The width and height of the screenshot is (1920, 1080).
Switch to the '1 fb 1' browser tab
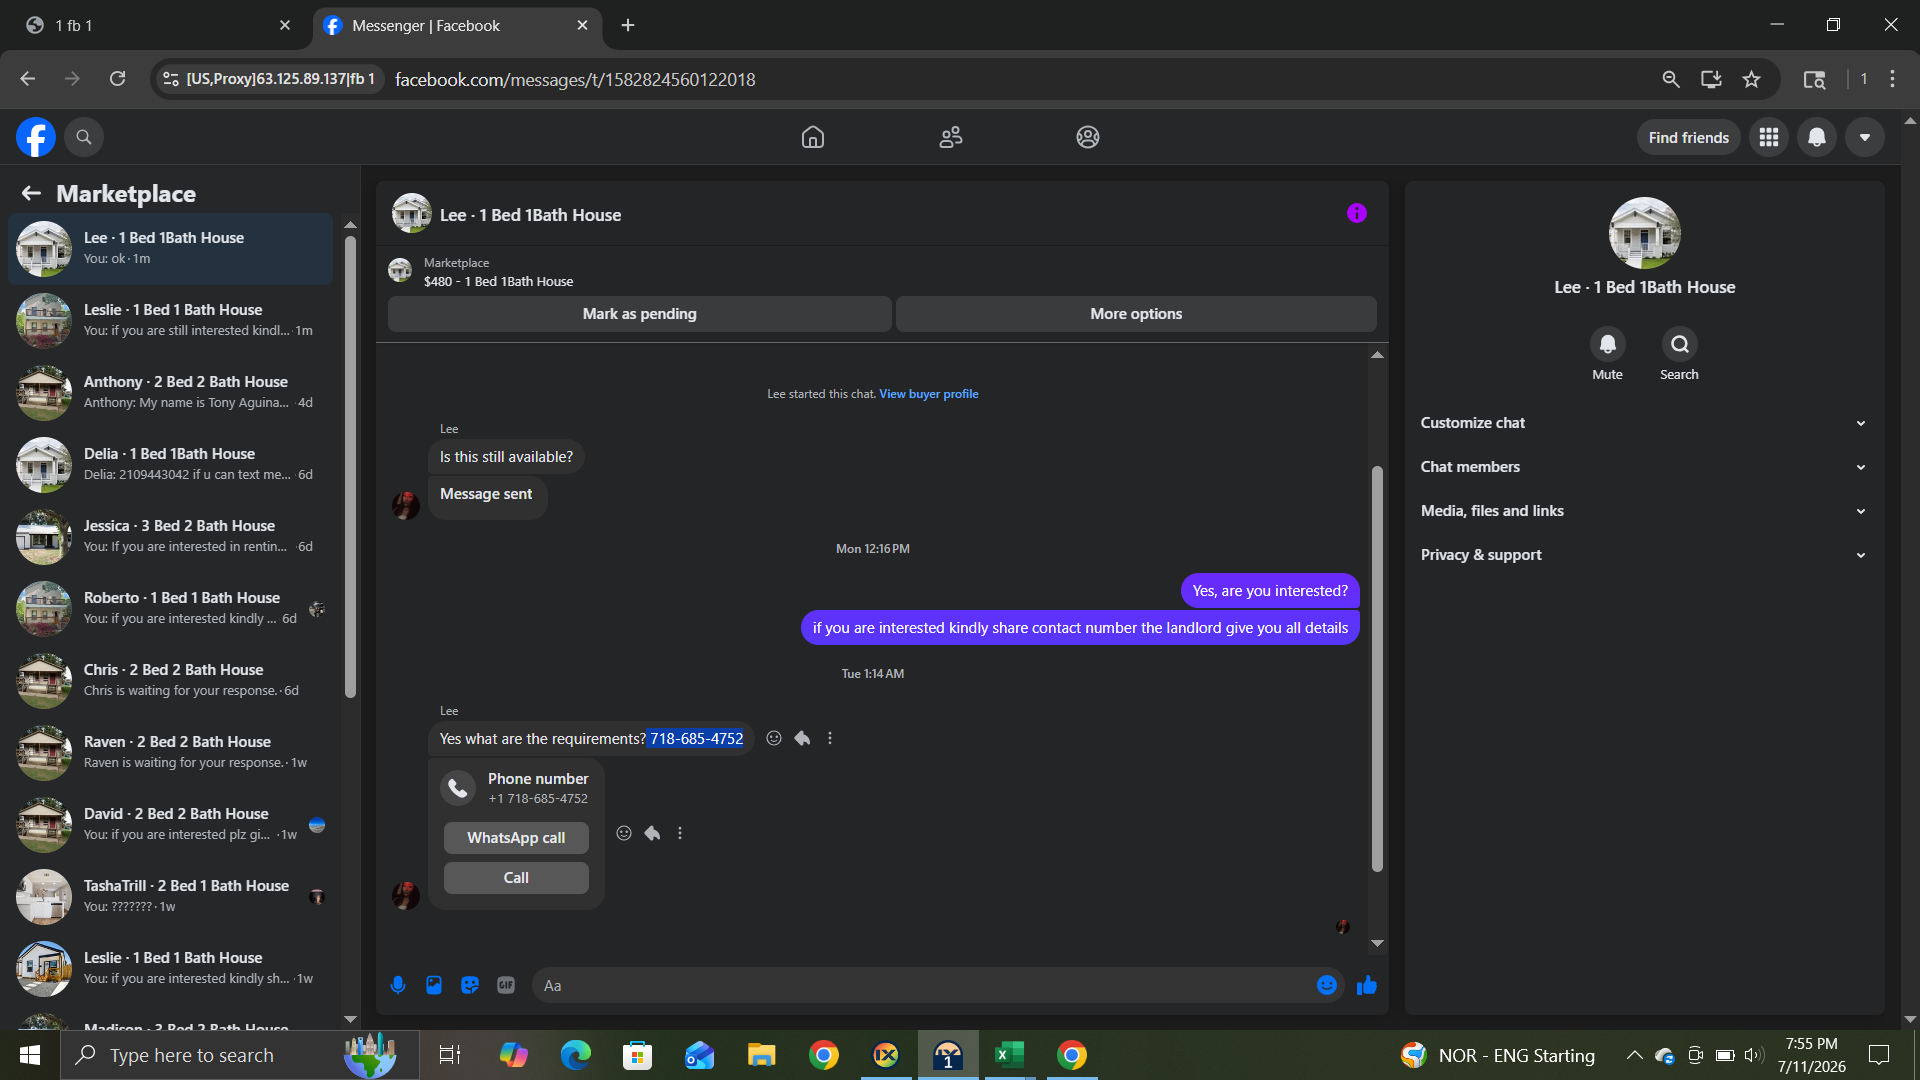(x=158, y=26)
